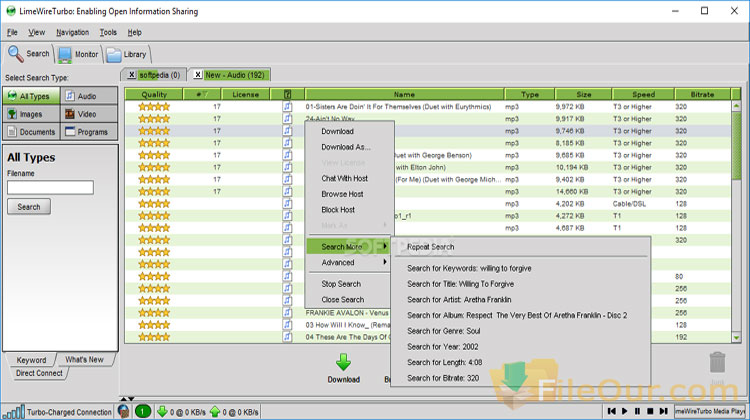Click the Search button under Filename
This screenshot has width=750, height=420.
(29, 207)
